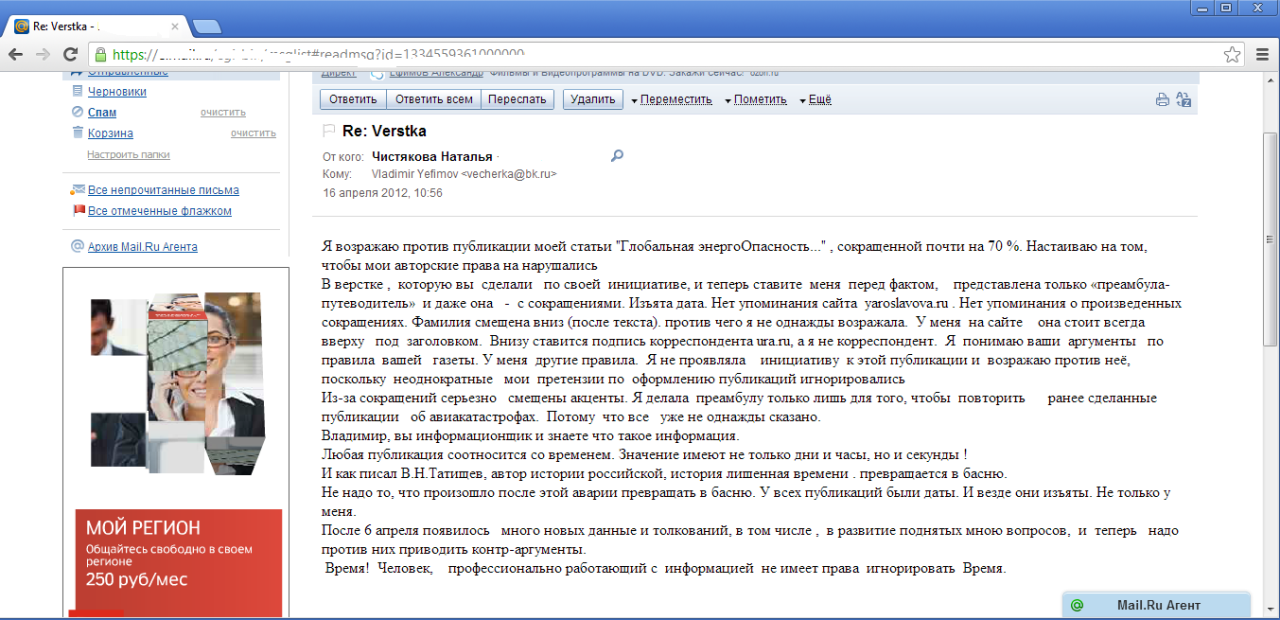The image size is (1280, 620).
Task: Click the Ответить button
Action: click(x=353, y=99)
